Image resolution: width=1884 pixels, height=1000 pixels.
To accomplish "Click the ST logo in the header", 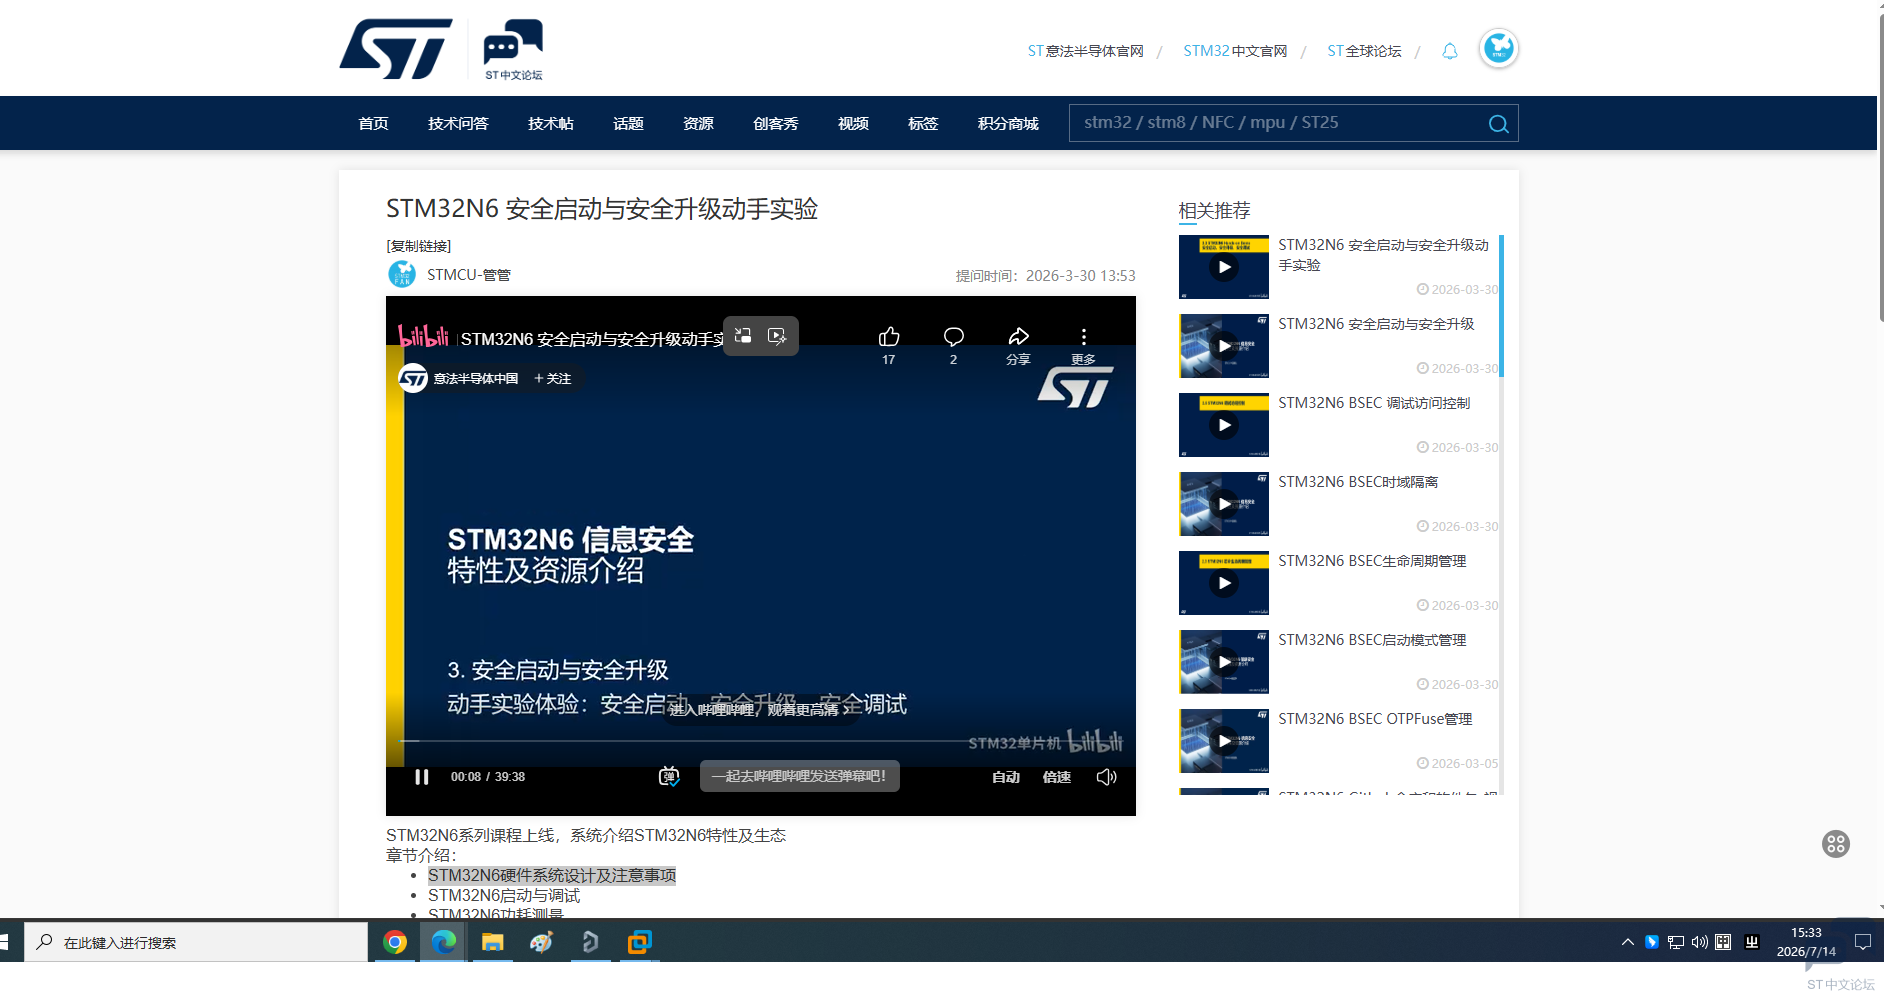I will pyautogui.click(x=396, y=48).
